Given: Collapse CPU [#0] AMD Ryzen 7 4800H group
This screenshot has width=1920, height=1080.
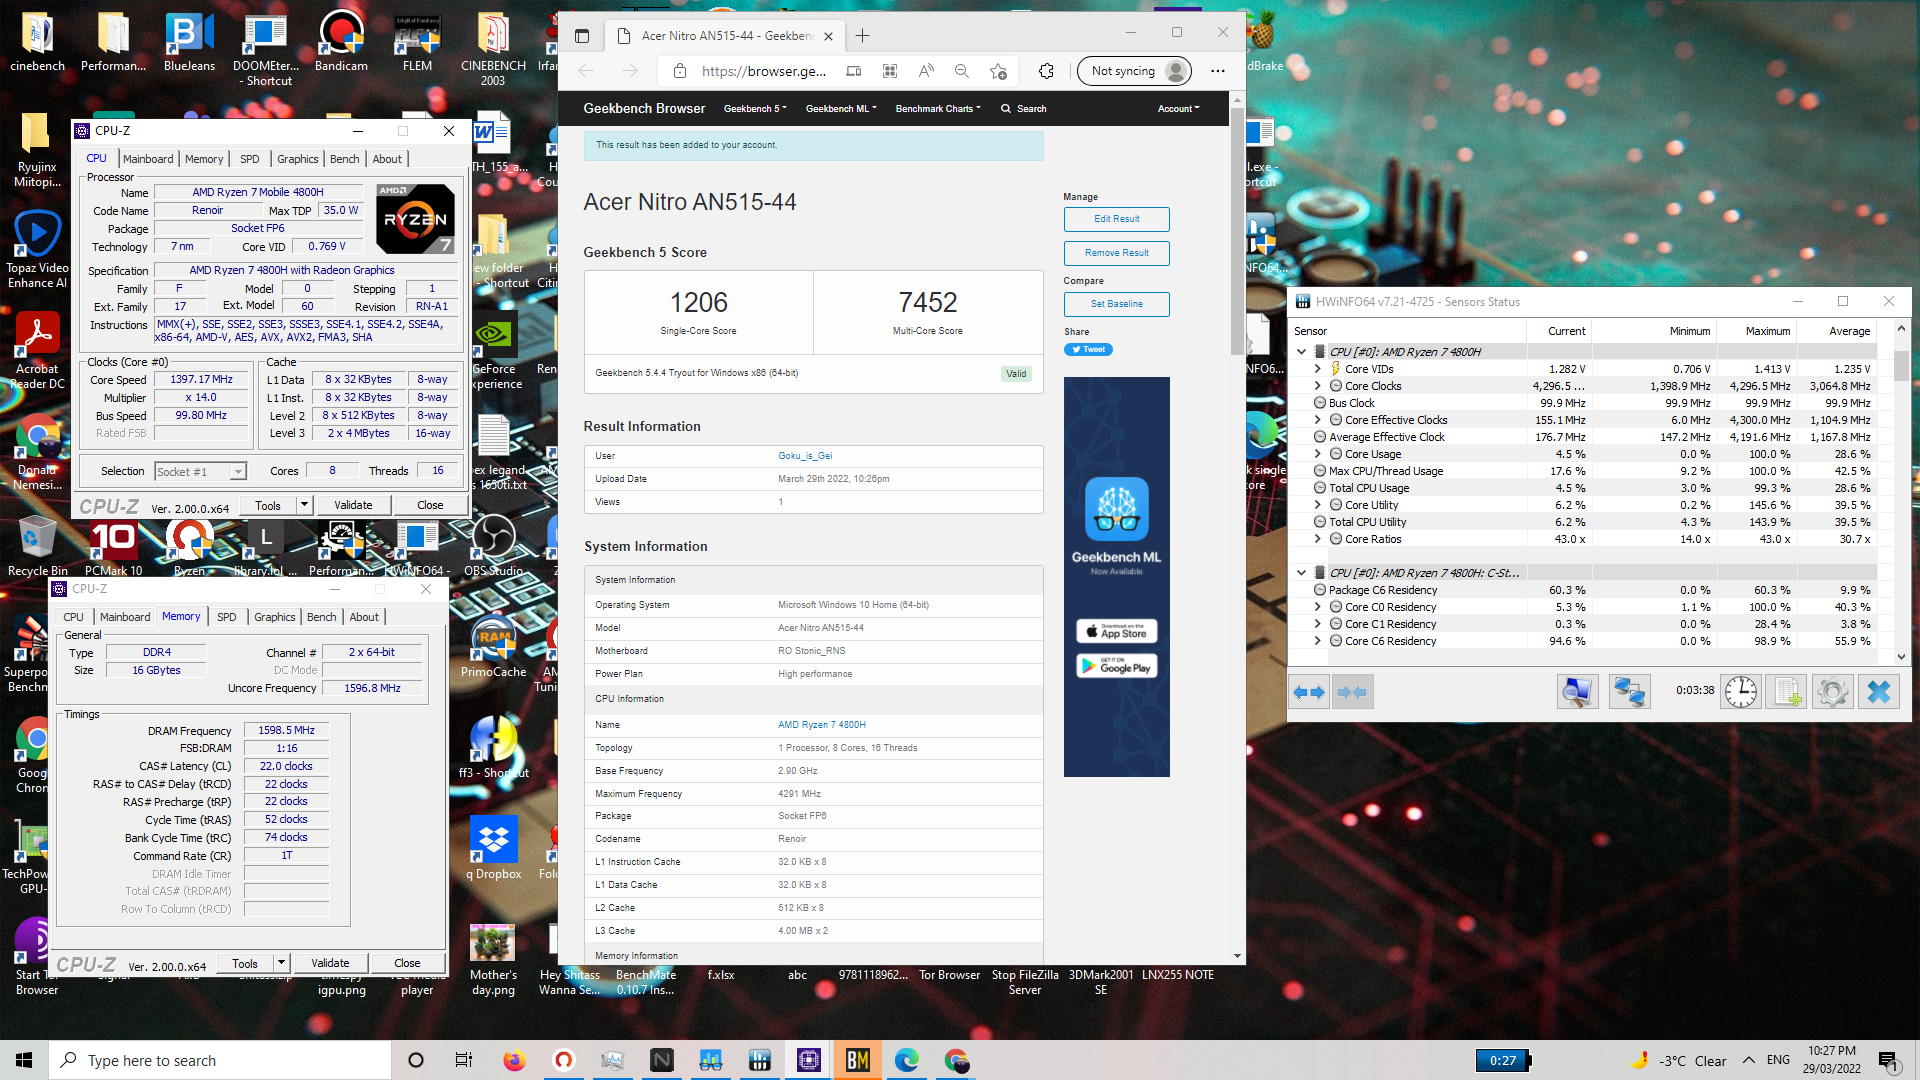Looking at the screenshot, I should [x=1301, y=352].
